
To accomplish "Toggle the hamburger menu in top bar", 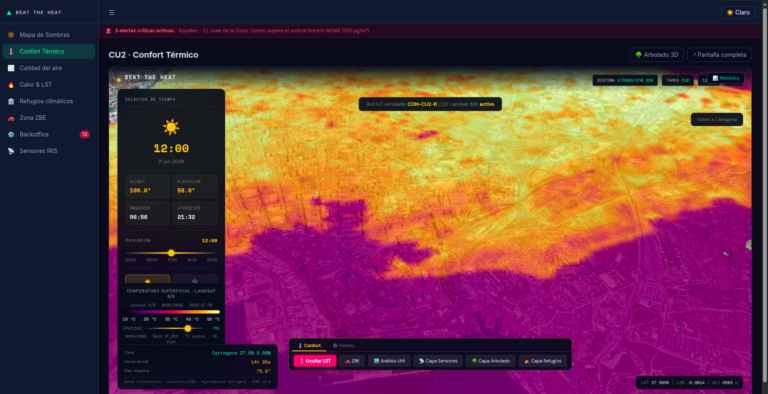I will [112, 13].
